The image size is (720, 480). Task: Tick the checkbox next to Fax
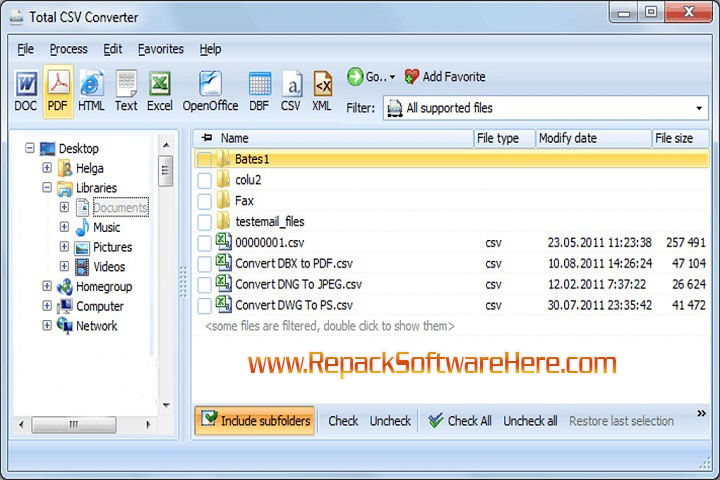[x=204, y=201]
